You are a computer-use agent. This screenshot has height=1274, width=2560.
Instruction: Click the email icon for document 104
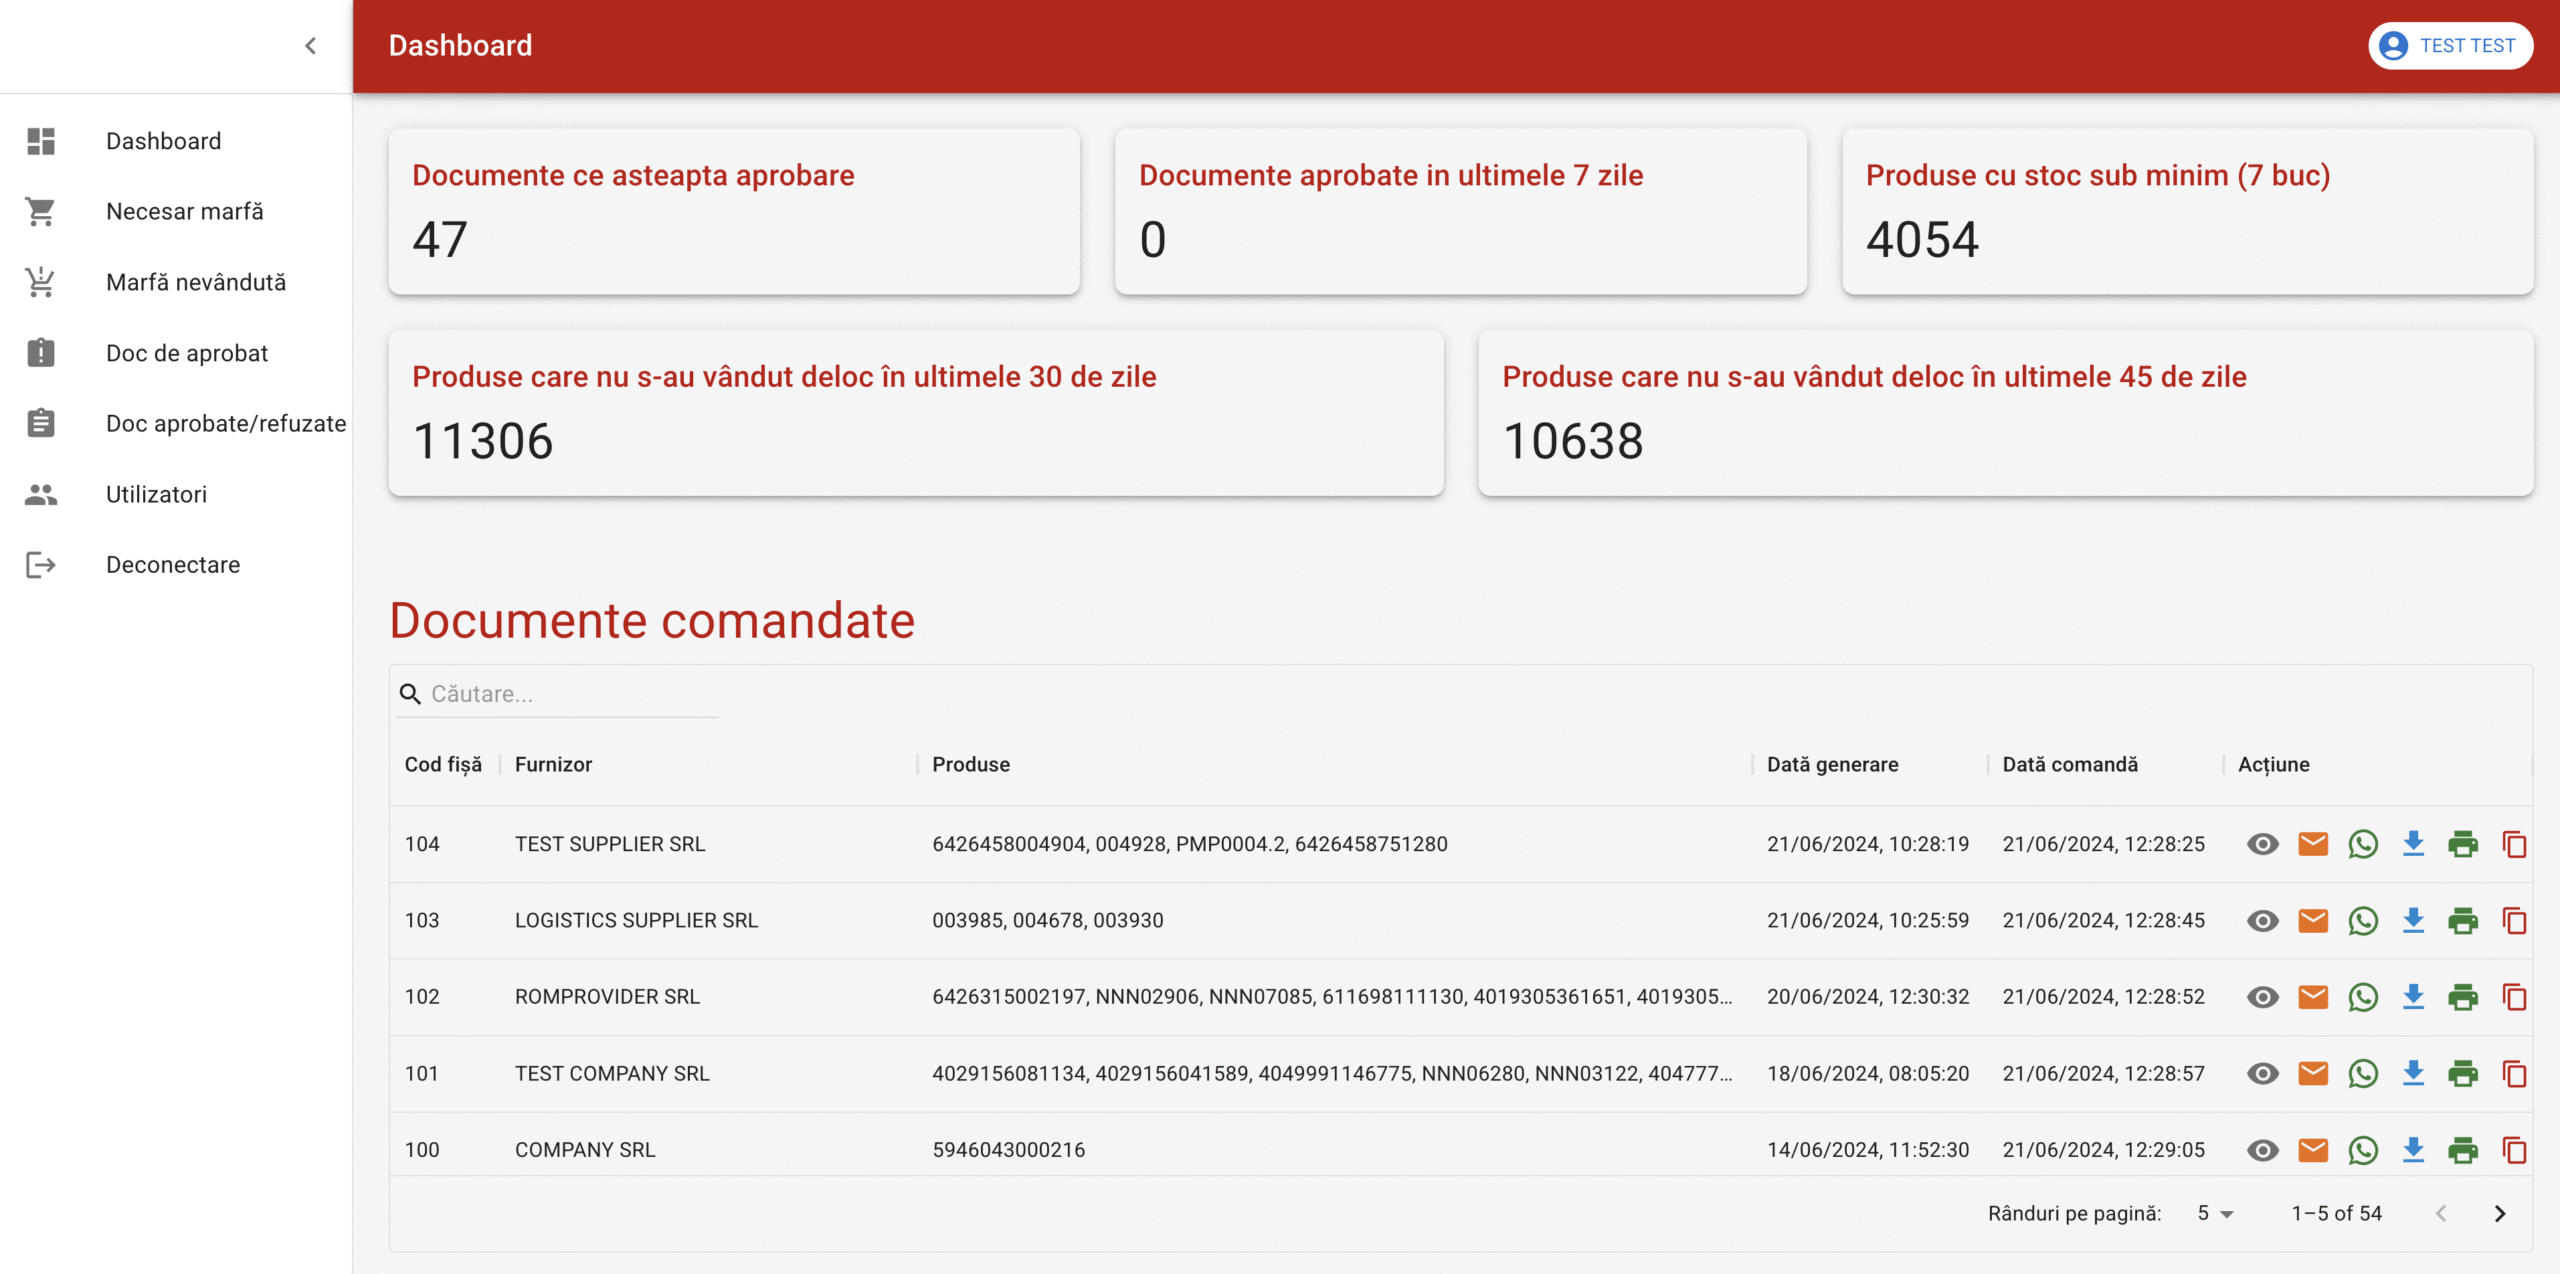2312,844
